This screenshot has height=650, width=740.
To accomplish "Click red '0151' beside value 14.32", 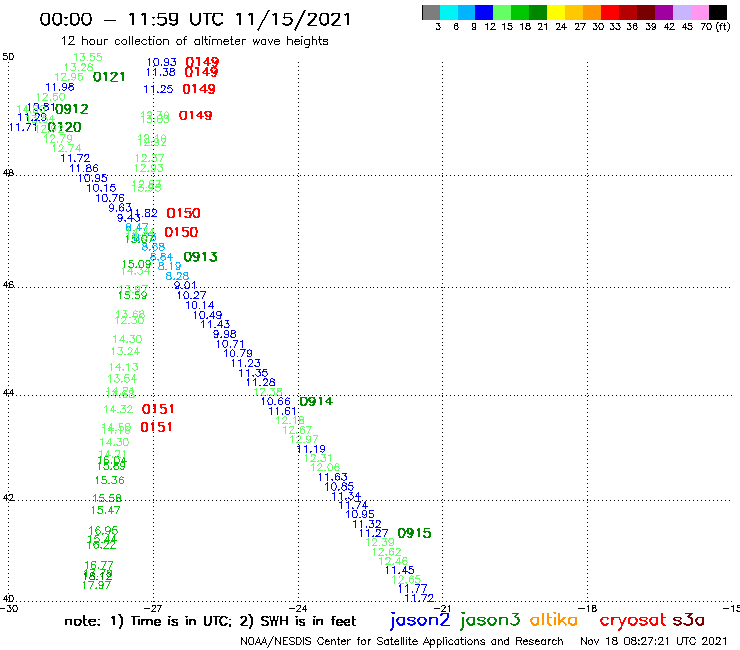I will tap(158, 409).
